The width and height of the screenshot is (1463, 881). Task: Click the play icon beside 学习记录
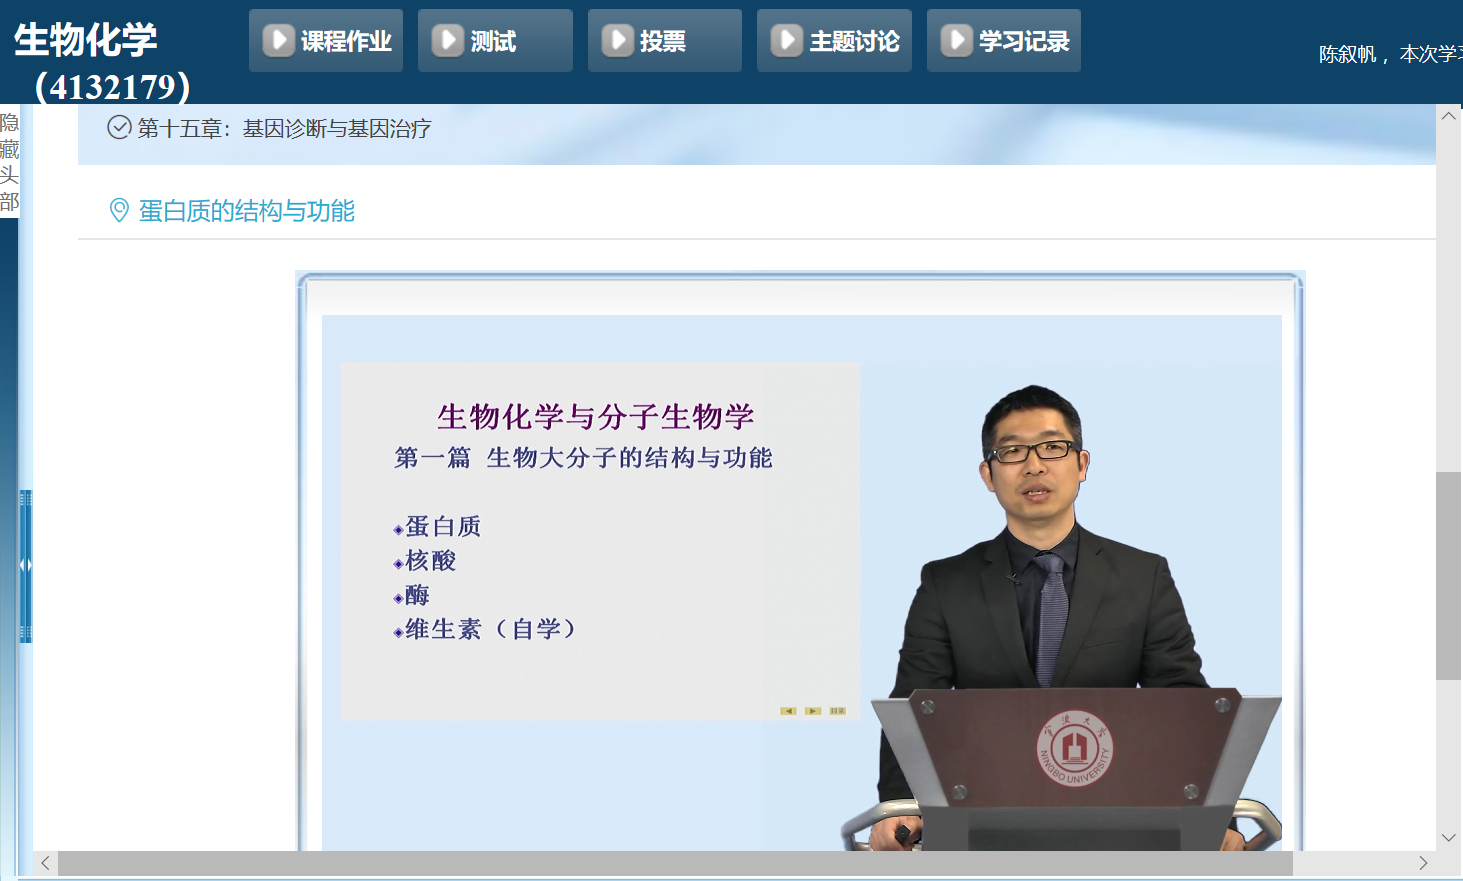click(x=956, y=40)
